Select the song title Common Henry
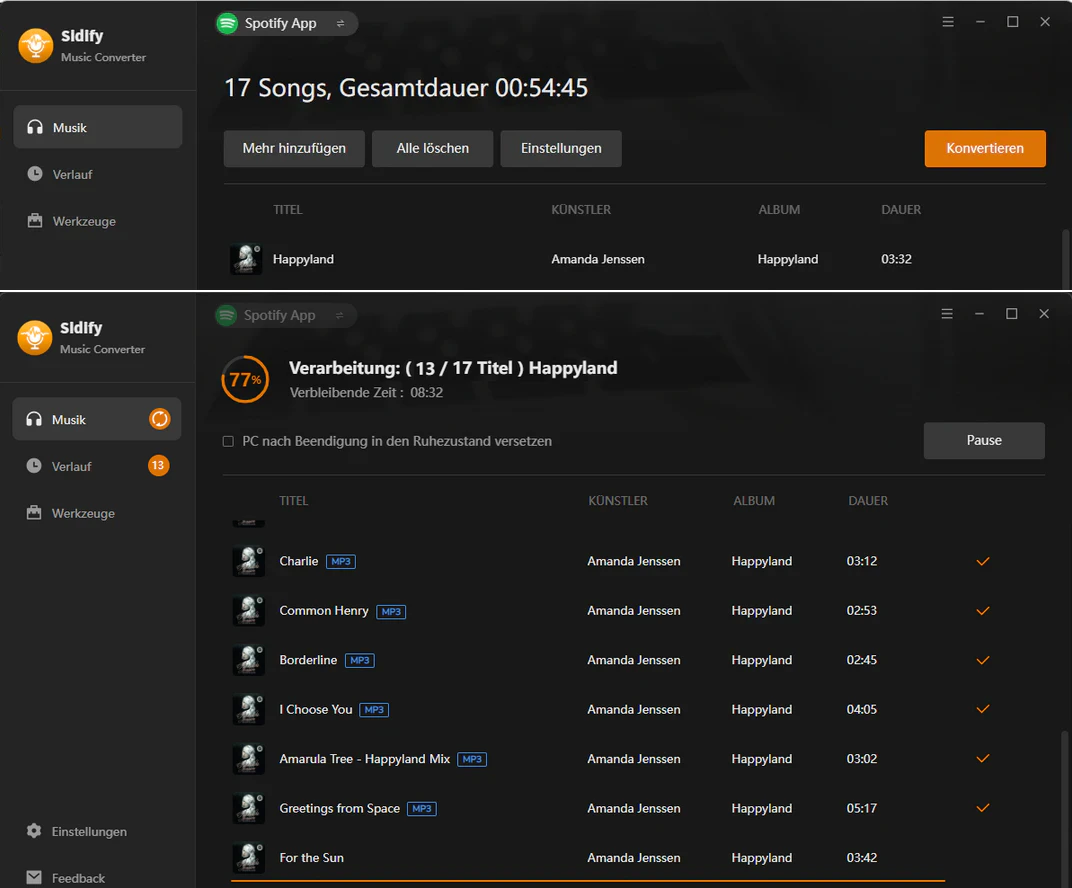Screen dimensions: 1072x888 tap(324, 610)
